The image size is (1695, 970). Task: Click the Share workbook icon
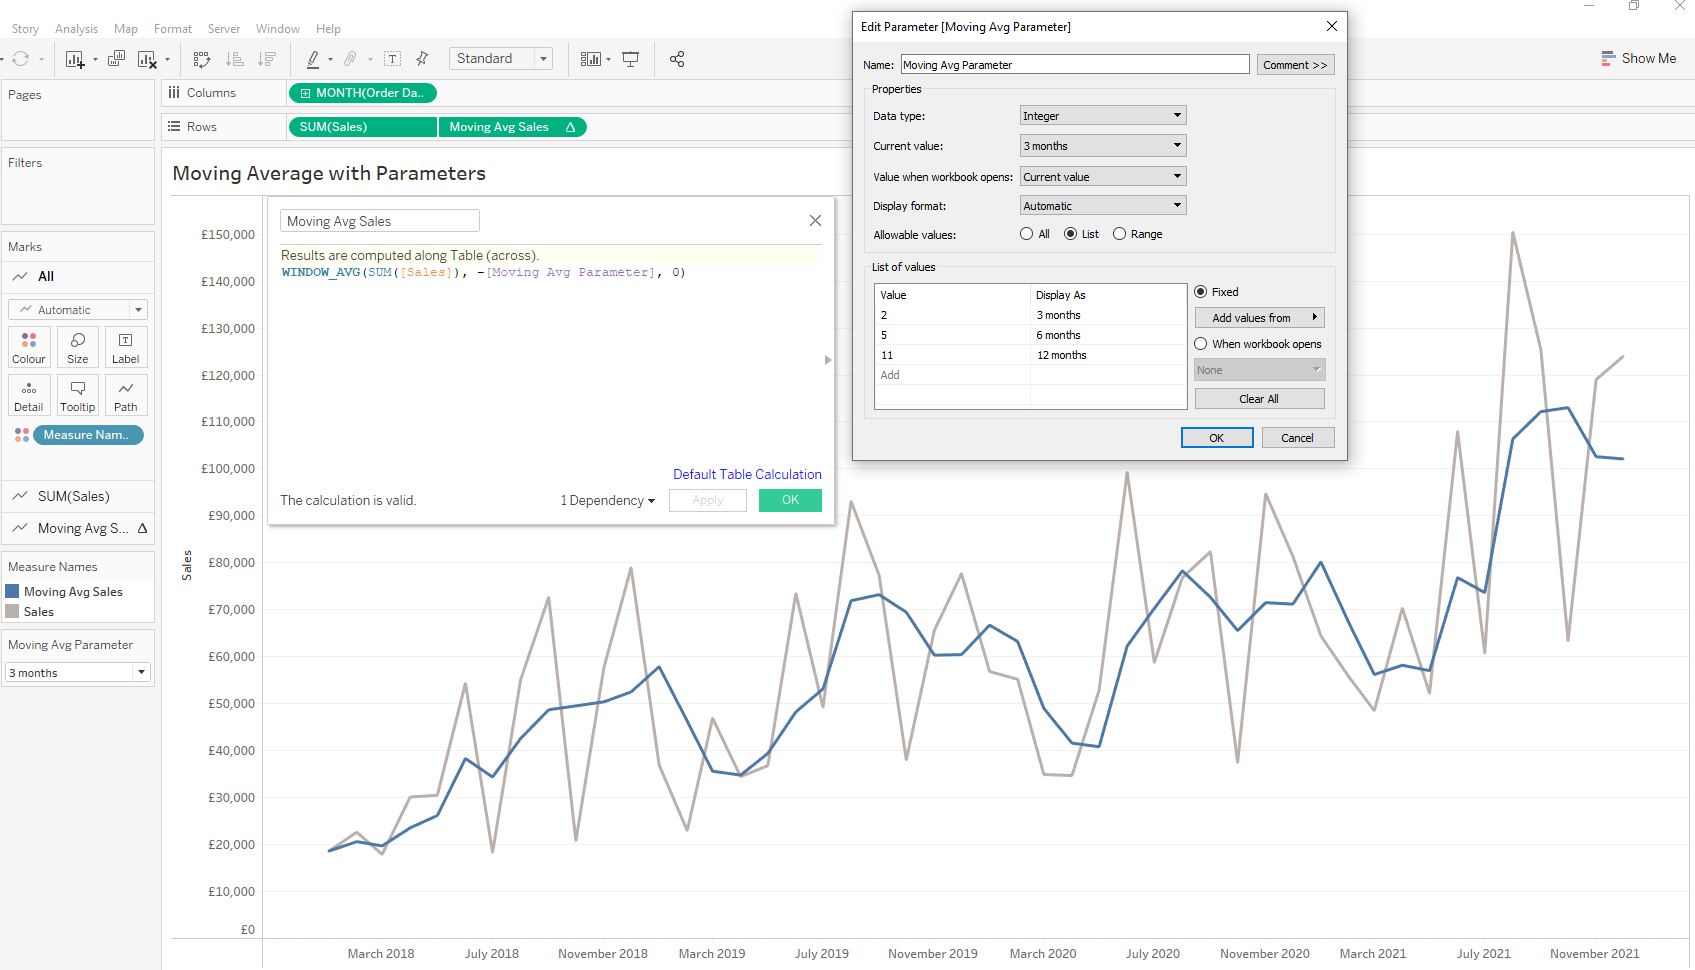(x=677, y=59)
